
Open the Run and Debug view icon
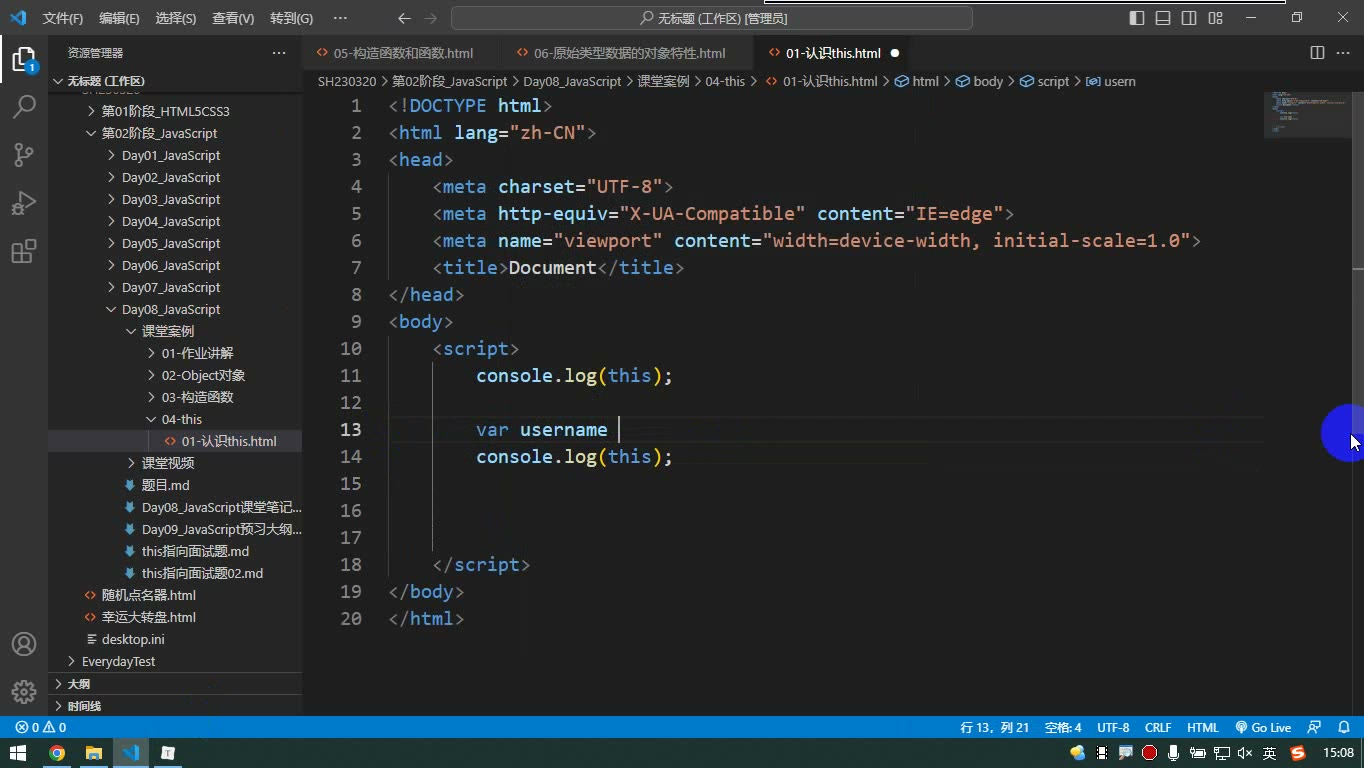tap(24, 203)
